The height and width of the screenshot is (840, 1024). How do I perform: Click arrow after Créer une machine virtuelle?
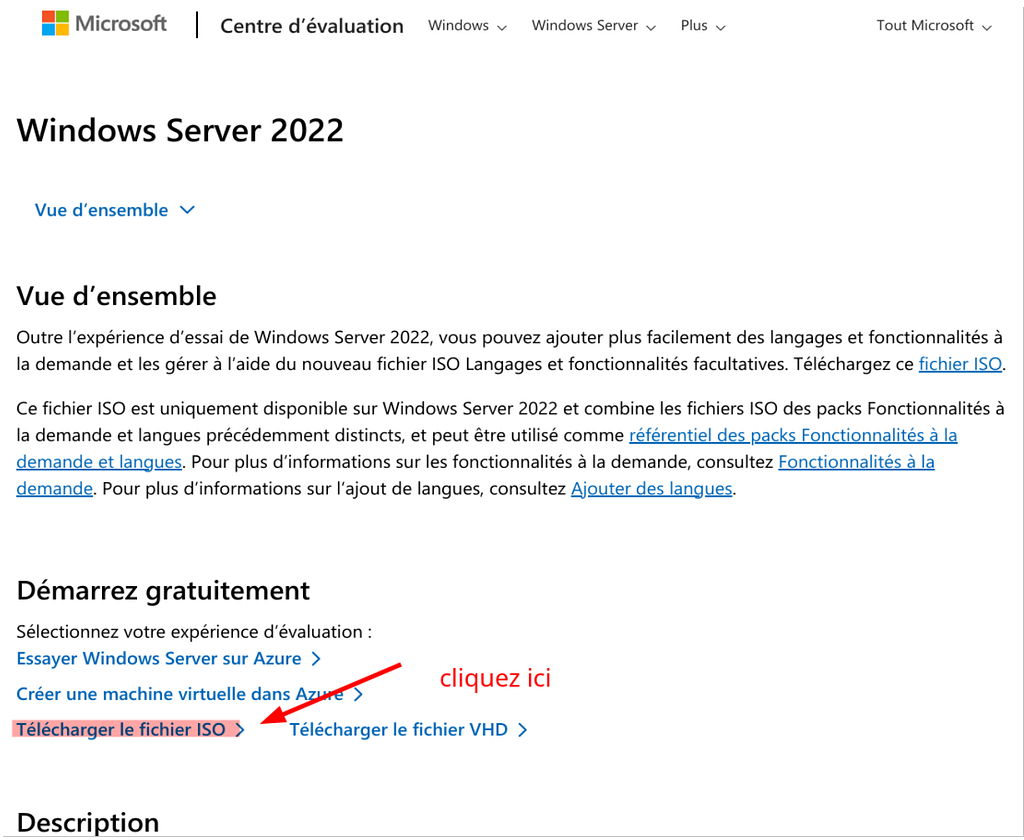coord(358,694)
